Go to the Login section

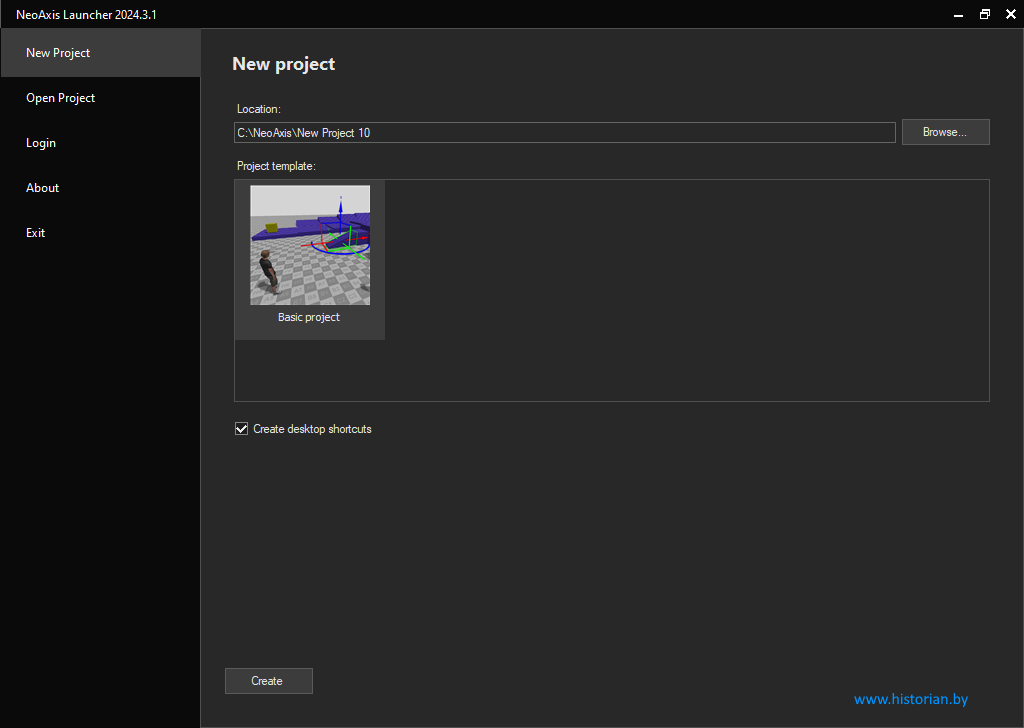[x=41, y=143]
